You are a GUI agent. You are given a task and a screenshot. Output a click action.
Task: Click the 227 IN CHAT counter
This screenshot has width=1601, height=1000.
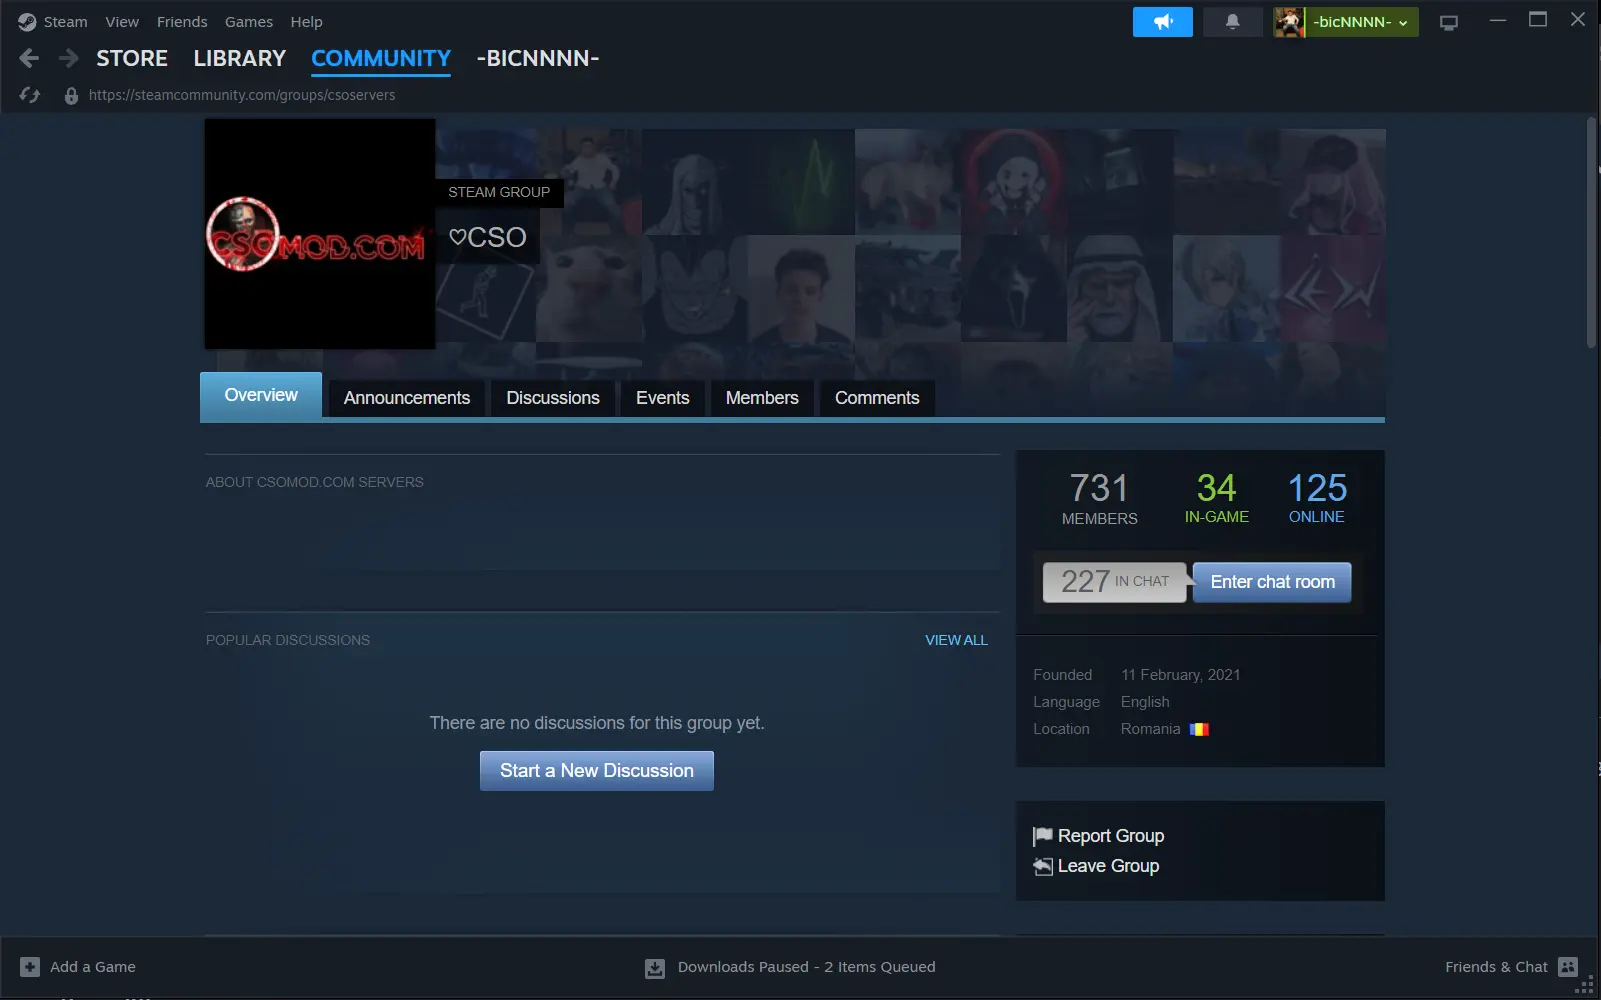click(x=1114, y=582)
